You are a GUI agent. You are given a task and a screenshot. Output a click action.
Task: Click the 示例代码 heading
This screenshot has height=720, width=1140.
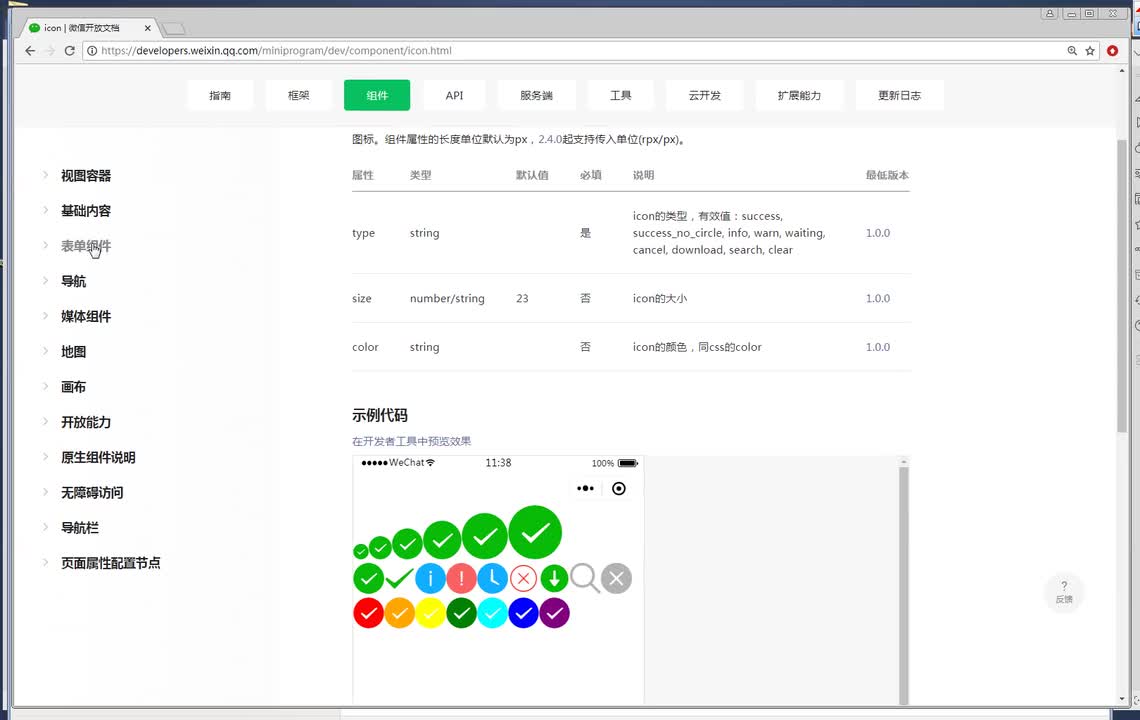click(x=380, y=415)
